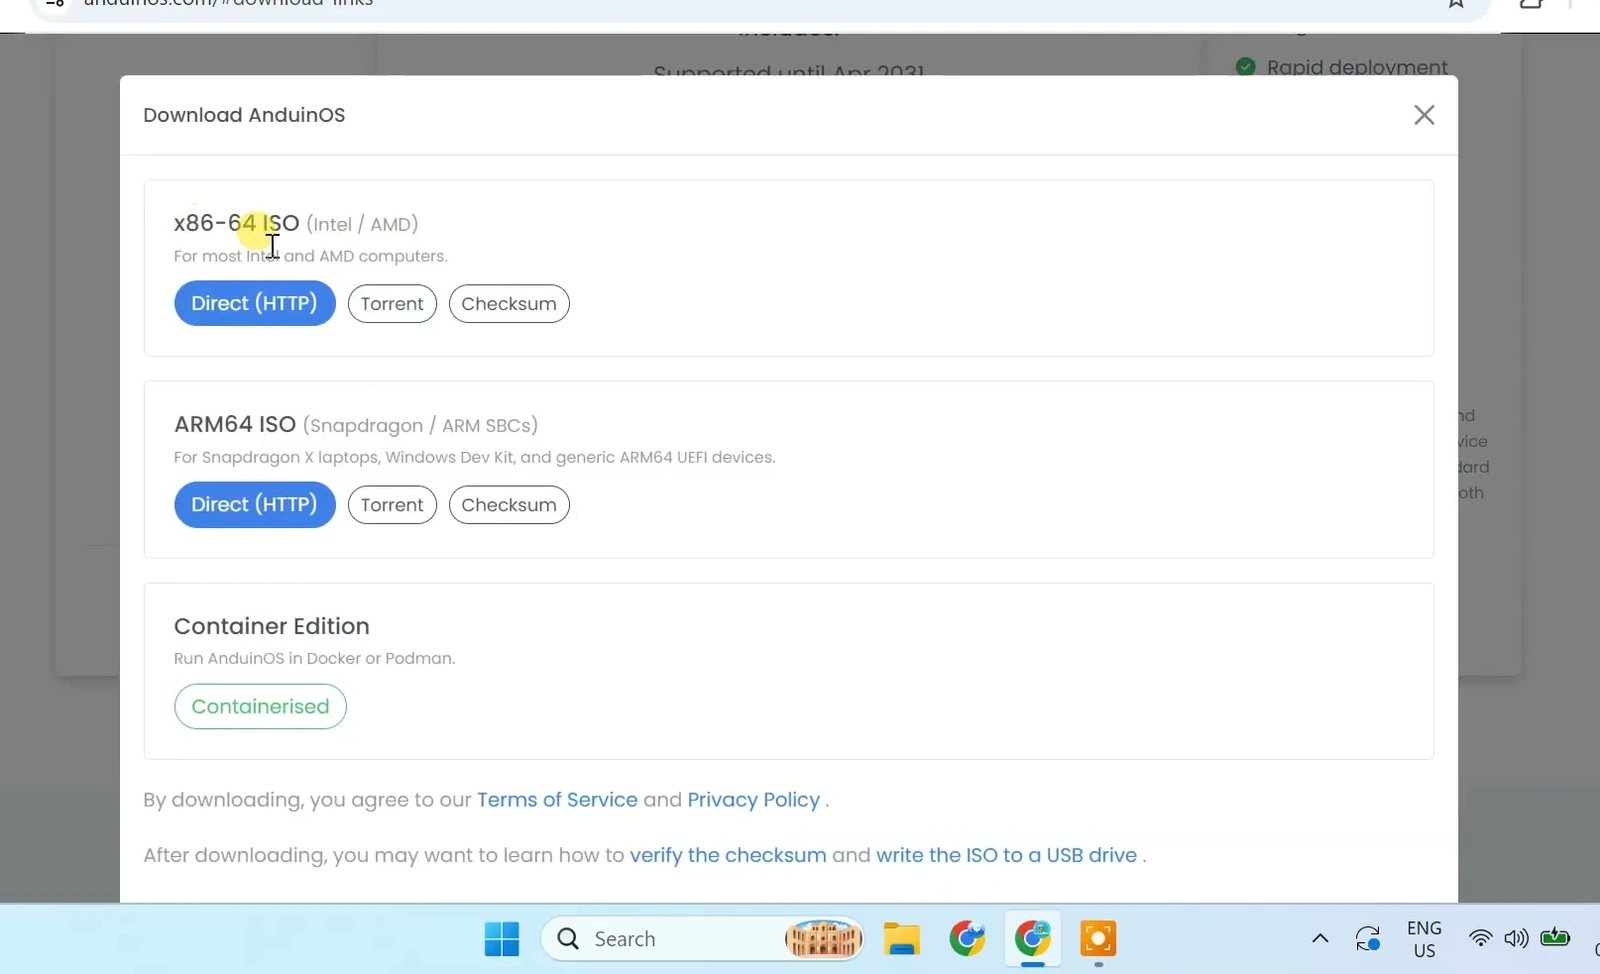Select the Container Edition heading

click(272, 626)
